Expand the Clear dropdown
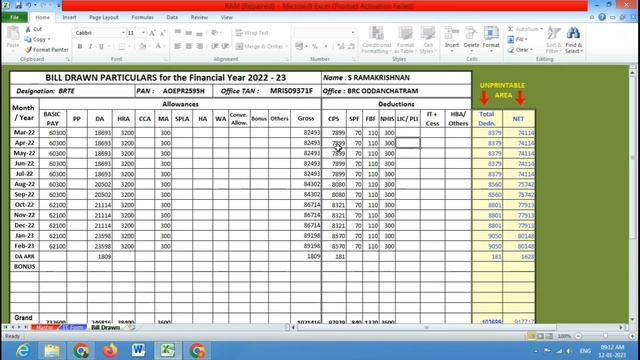The width and height of the screenshot is (640, 360). point(531,50)
